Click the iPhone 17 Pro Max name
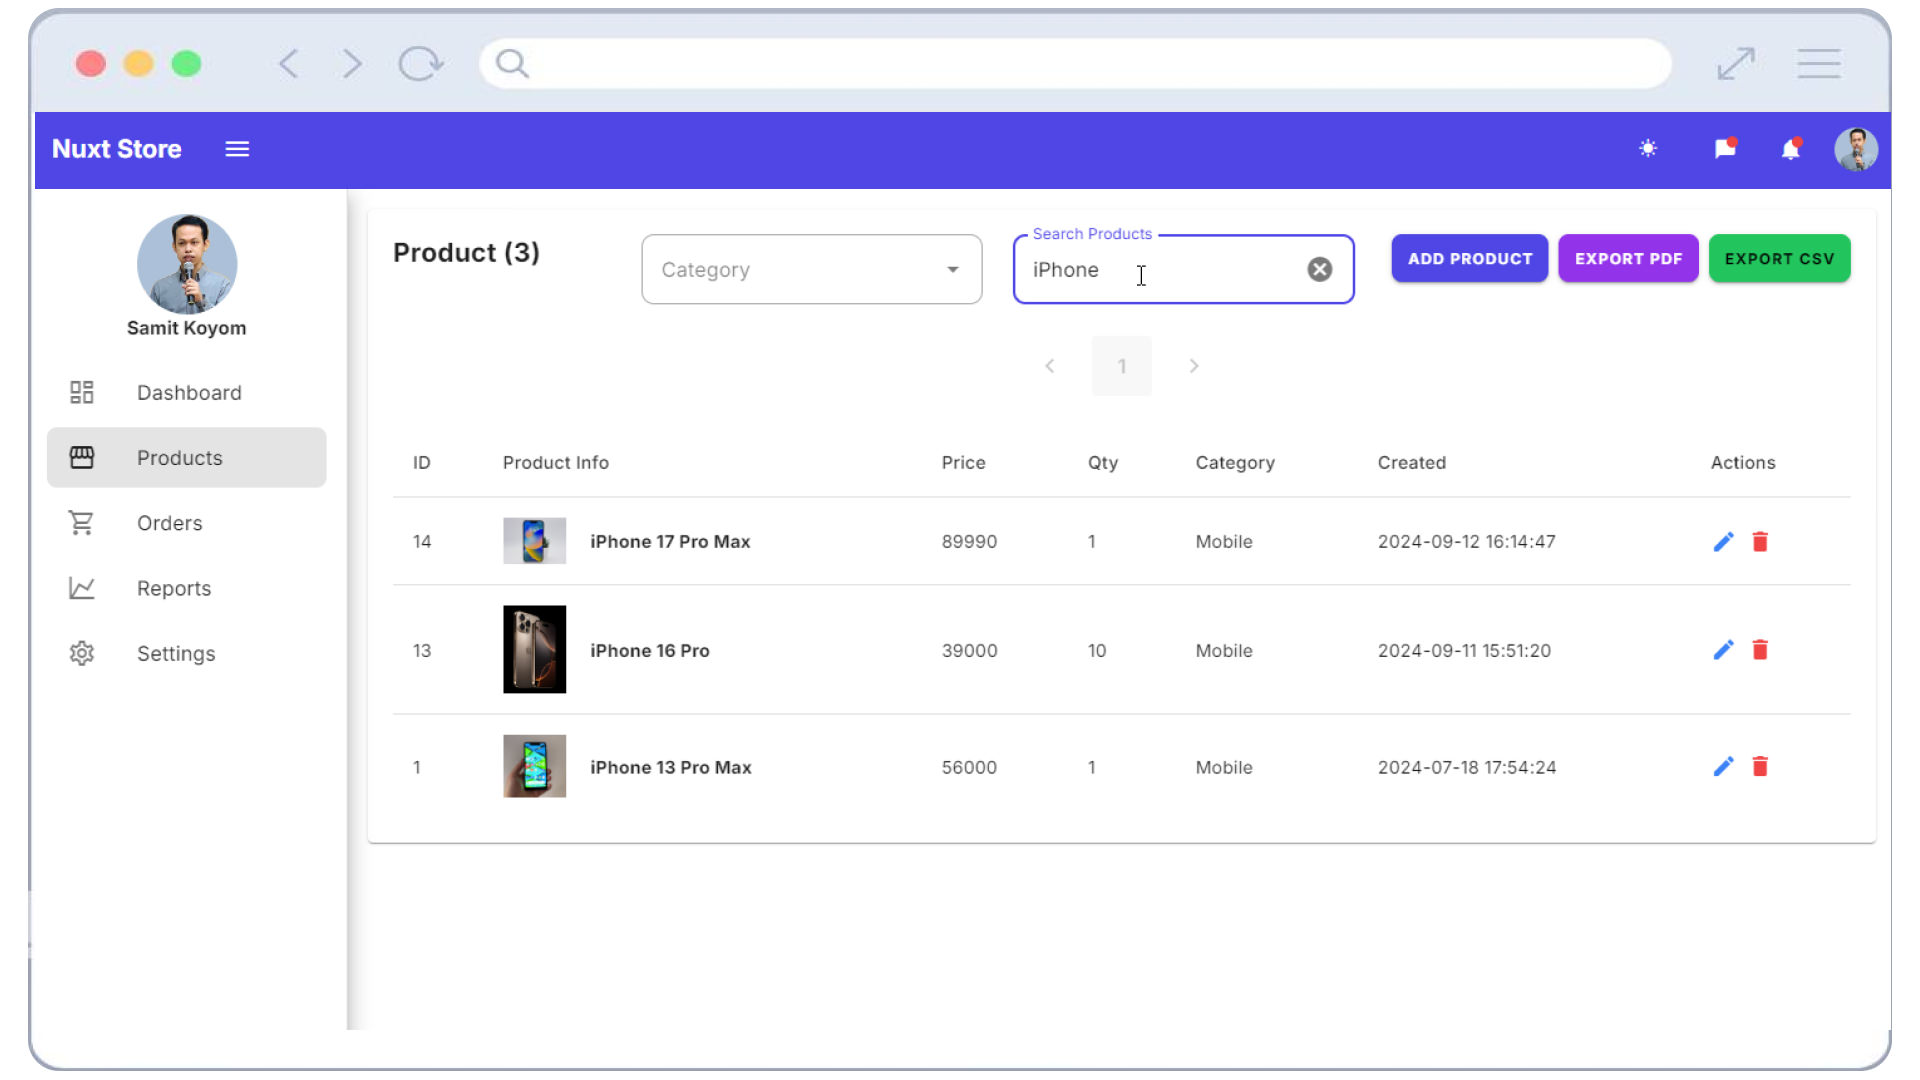 point(670,541)
